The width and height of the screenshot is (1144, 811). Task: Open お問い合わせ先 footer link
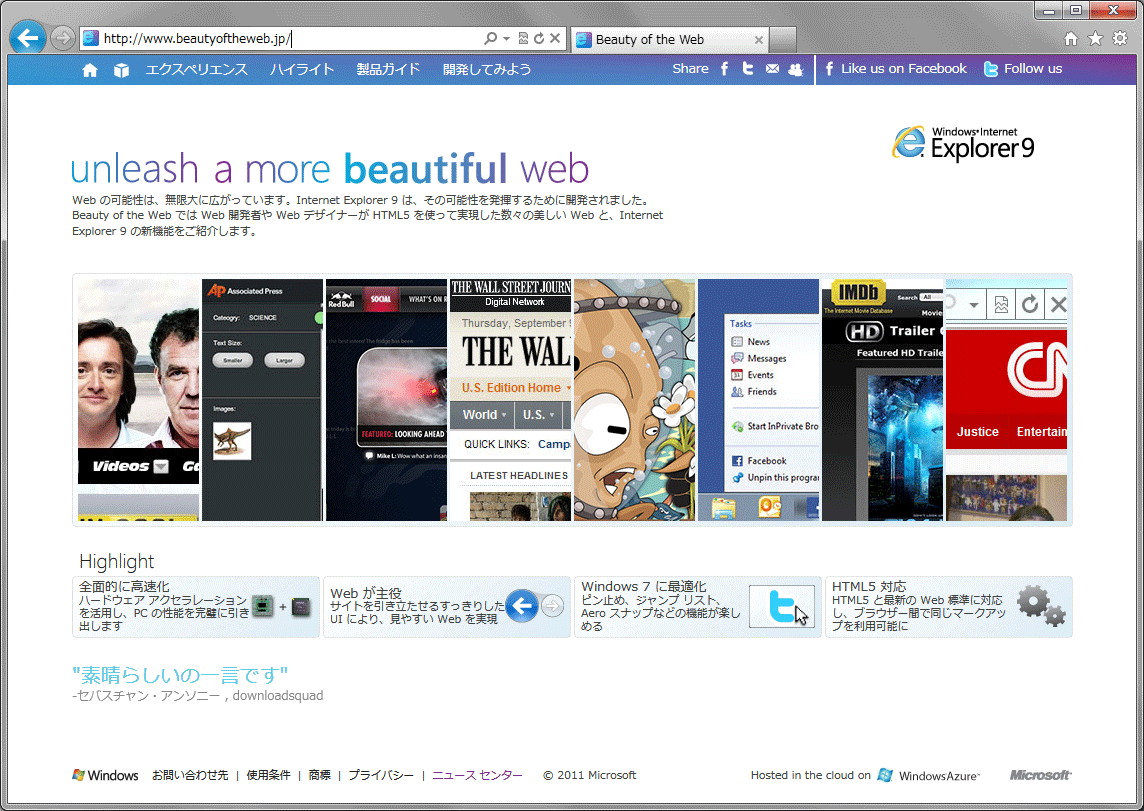(190, 775)
